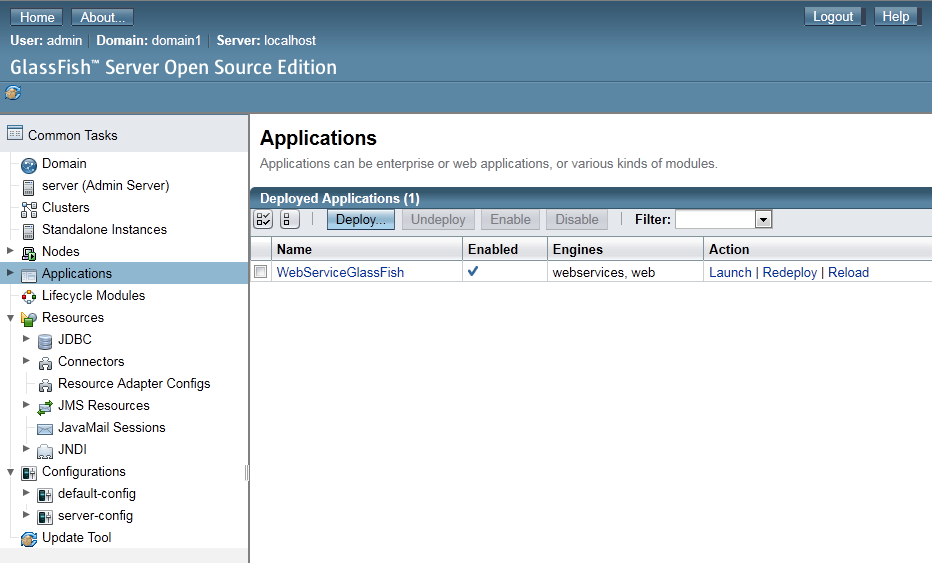Click the Lifecycle Modules icon
Screen dimensions: 932x563
tap(29, 297)
